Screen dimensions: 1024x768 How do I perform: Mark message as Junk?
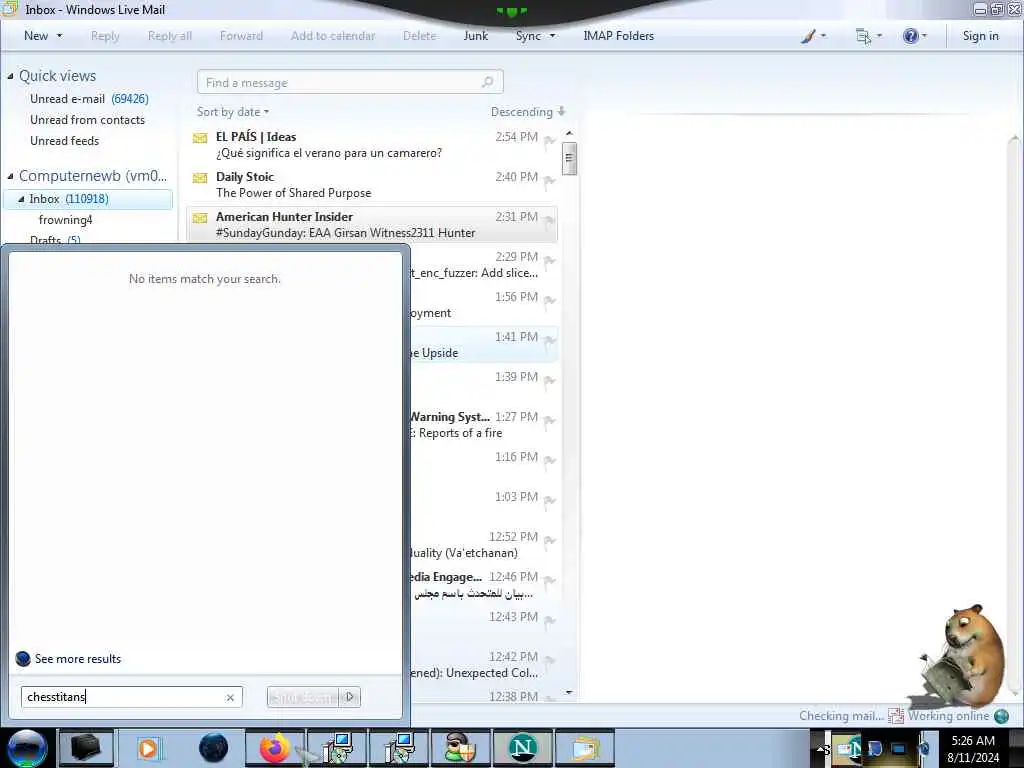point(475,36)
